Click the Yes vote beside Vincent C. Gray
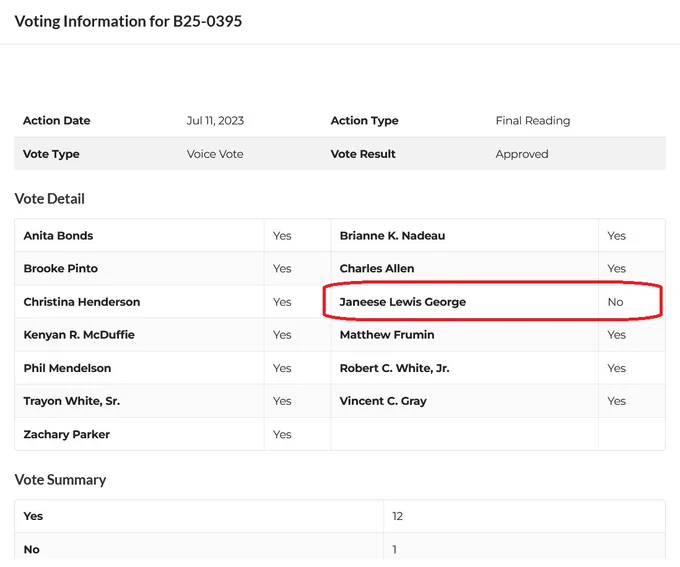The height and width of the screenshot is (567, 680). [x=616, y=401]
